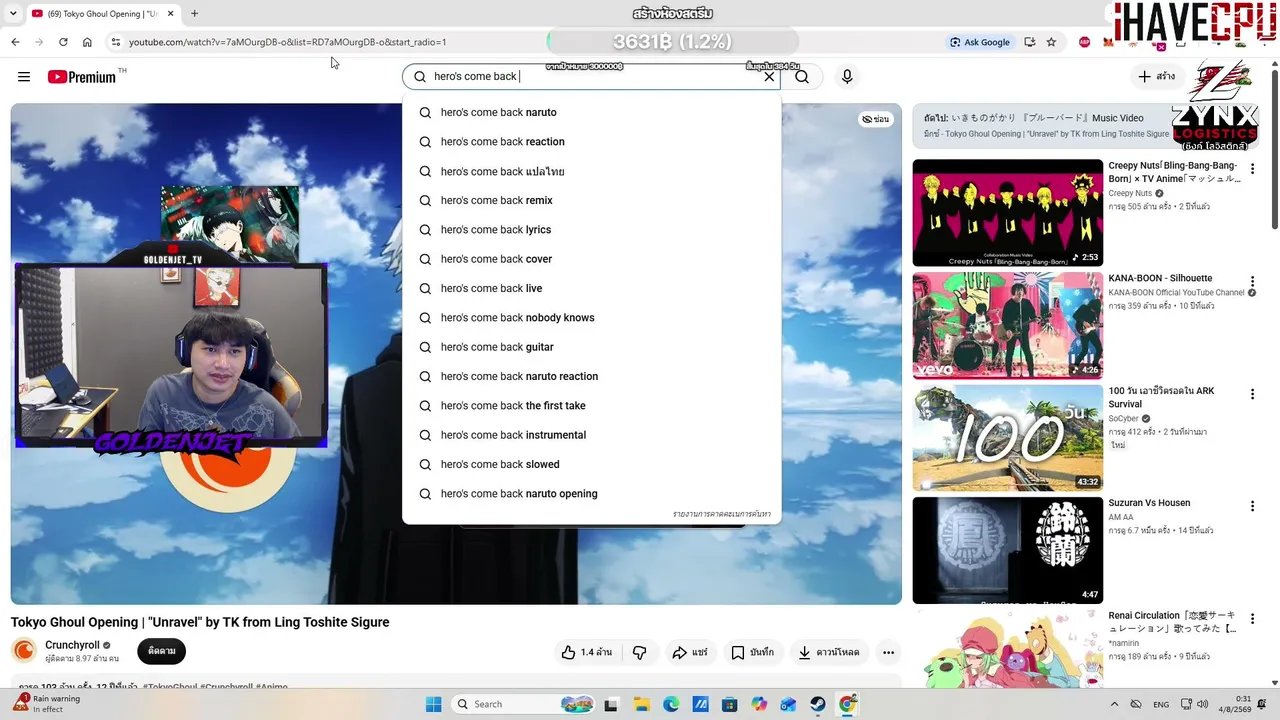
Task: Choose suggestion "hero's come back แปลไทย"
Action: 591,171
